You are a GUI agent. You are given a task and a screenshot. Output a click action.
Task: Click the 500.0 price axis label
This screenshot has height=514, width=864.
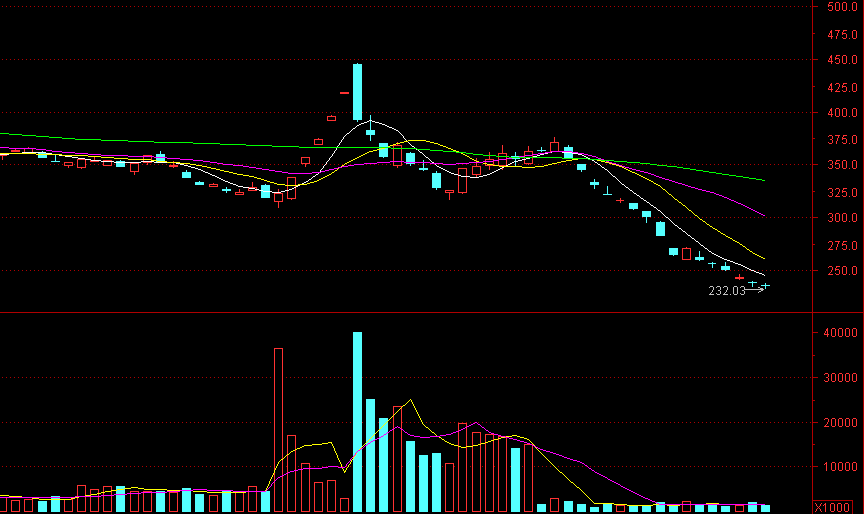(x=842, y=7)
